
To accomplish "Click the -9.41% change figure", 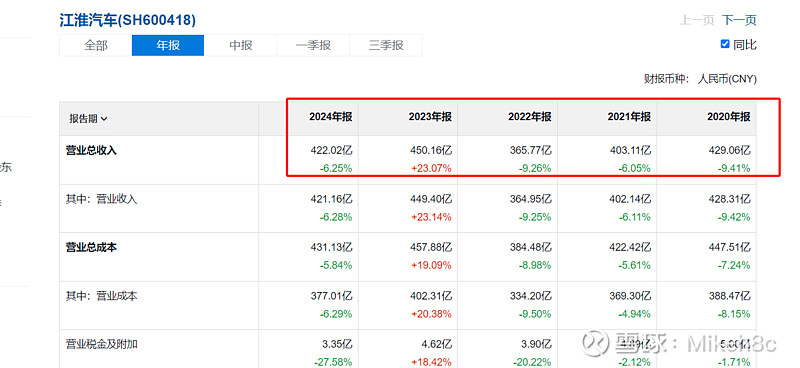I will (733, 168).
